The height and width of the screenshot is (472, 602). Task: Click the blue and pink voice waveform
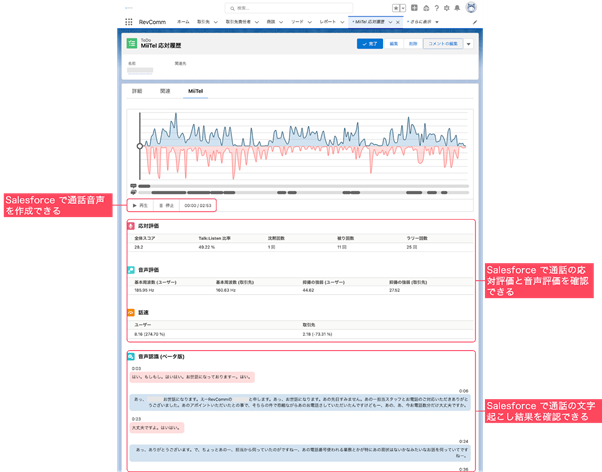point(304,146)
